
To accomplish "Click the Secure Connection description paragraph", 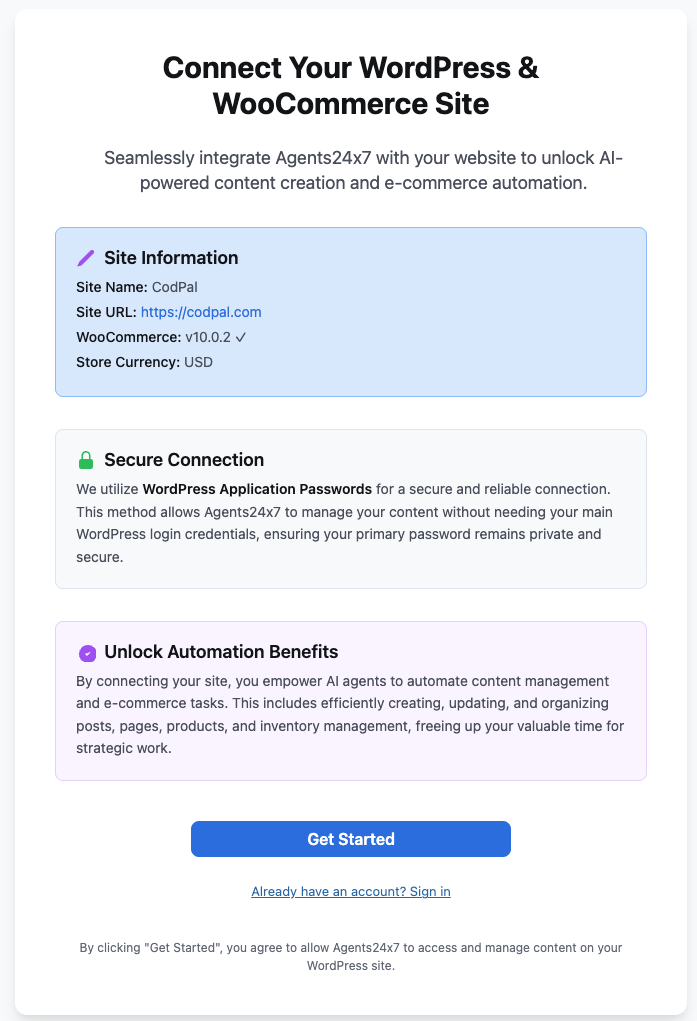I will 350,523.
